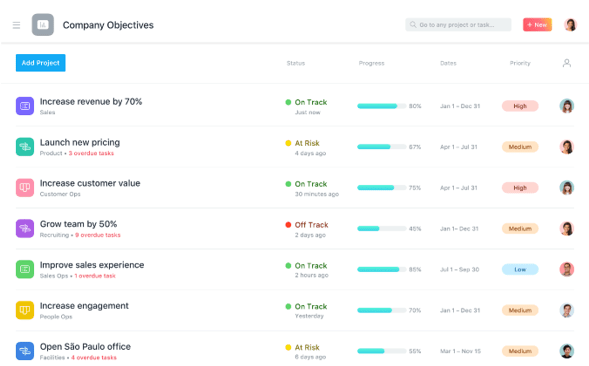
Task: Click the Increase revenue by 70% project icon
Action: click(25, 106)
